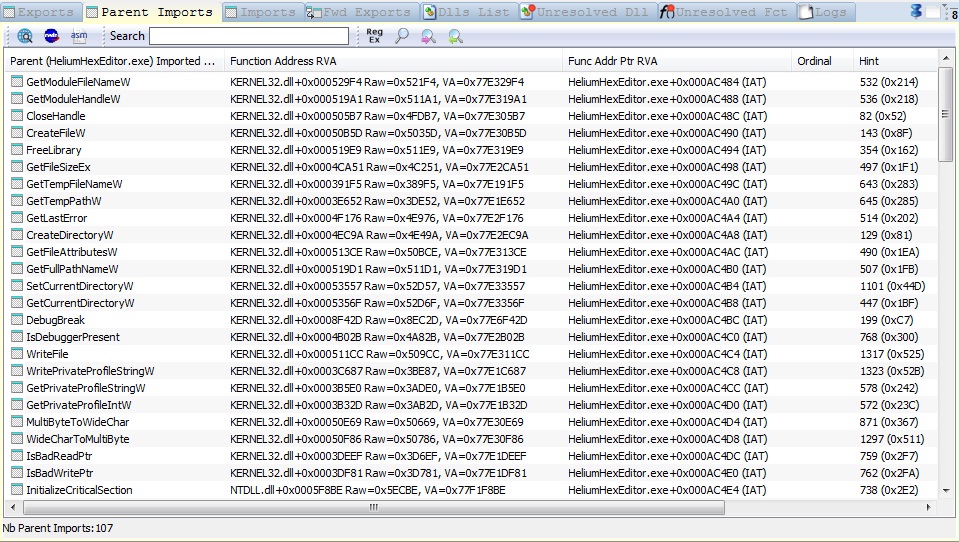Switch to the Logs tab

tap(825, 12)
